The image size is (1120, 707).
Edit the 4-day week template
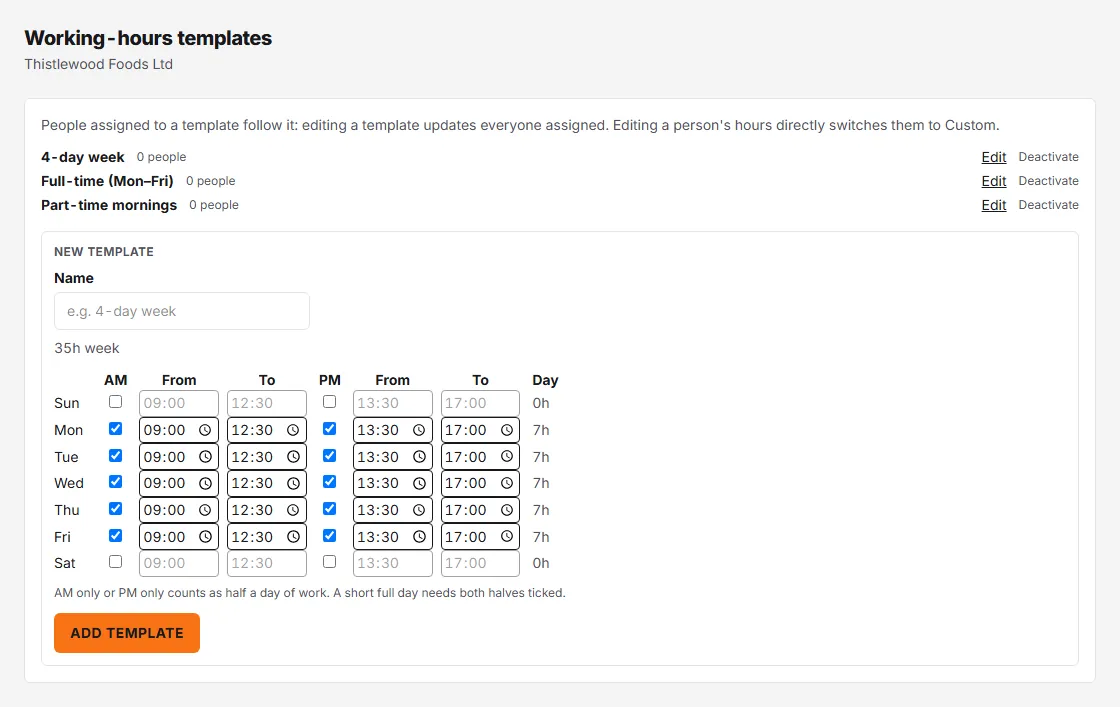994,157
